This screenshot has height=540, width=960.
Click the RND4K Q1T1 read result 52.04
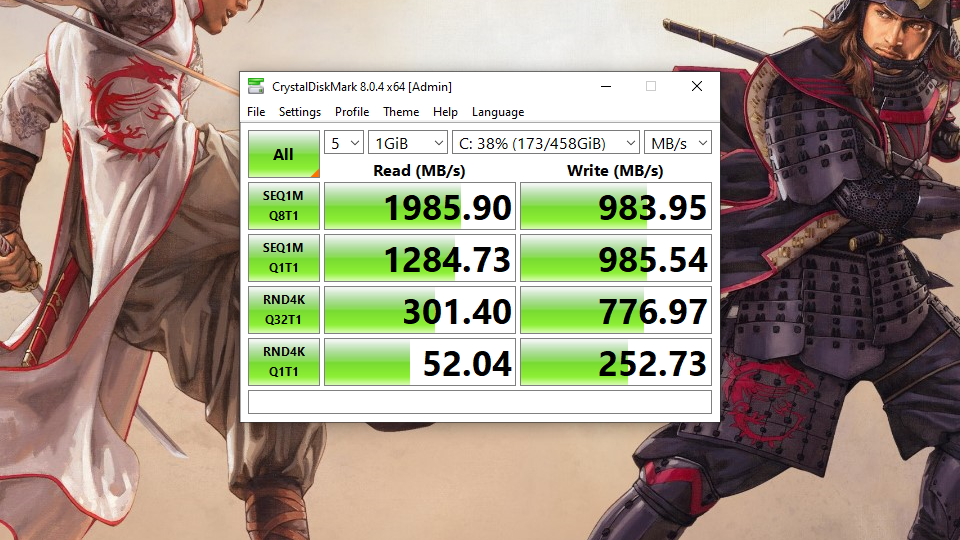[x=420, y=362]
